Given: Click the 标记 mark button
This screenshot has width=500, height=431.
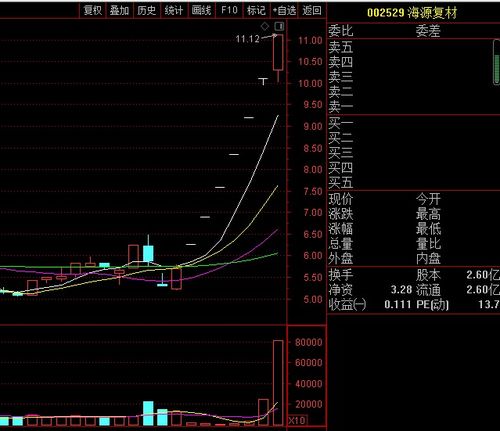Looking at the screenshot, I should [x=256, y=10].
